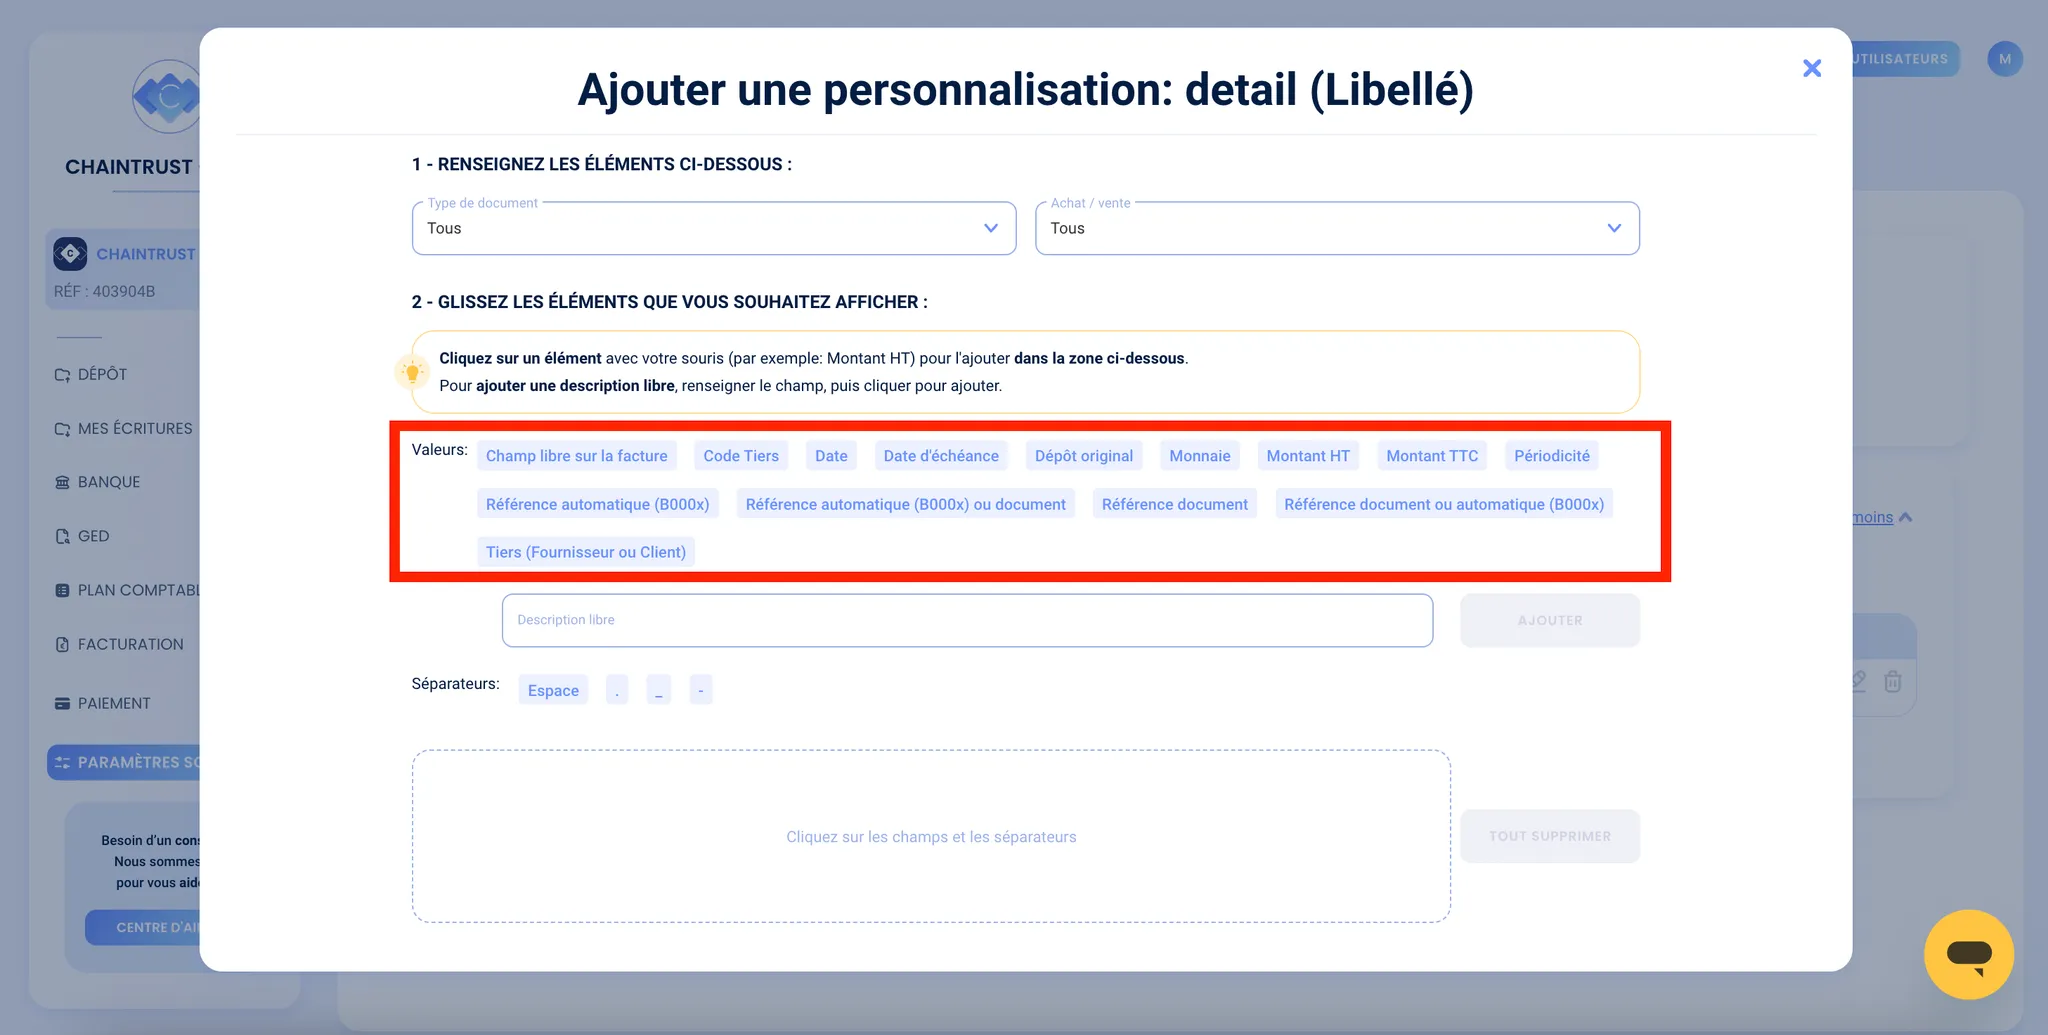Insert the hyphen separator chip
Viewport: 2048px width, 1035px height.
pos(701,690)
